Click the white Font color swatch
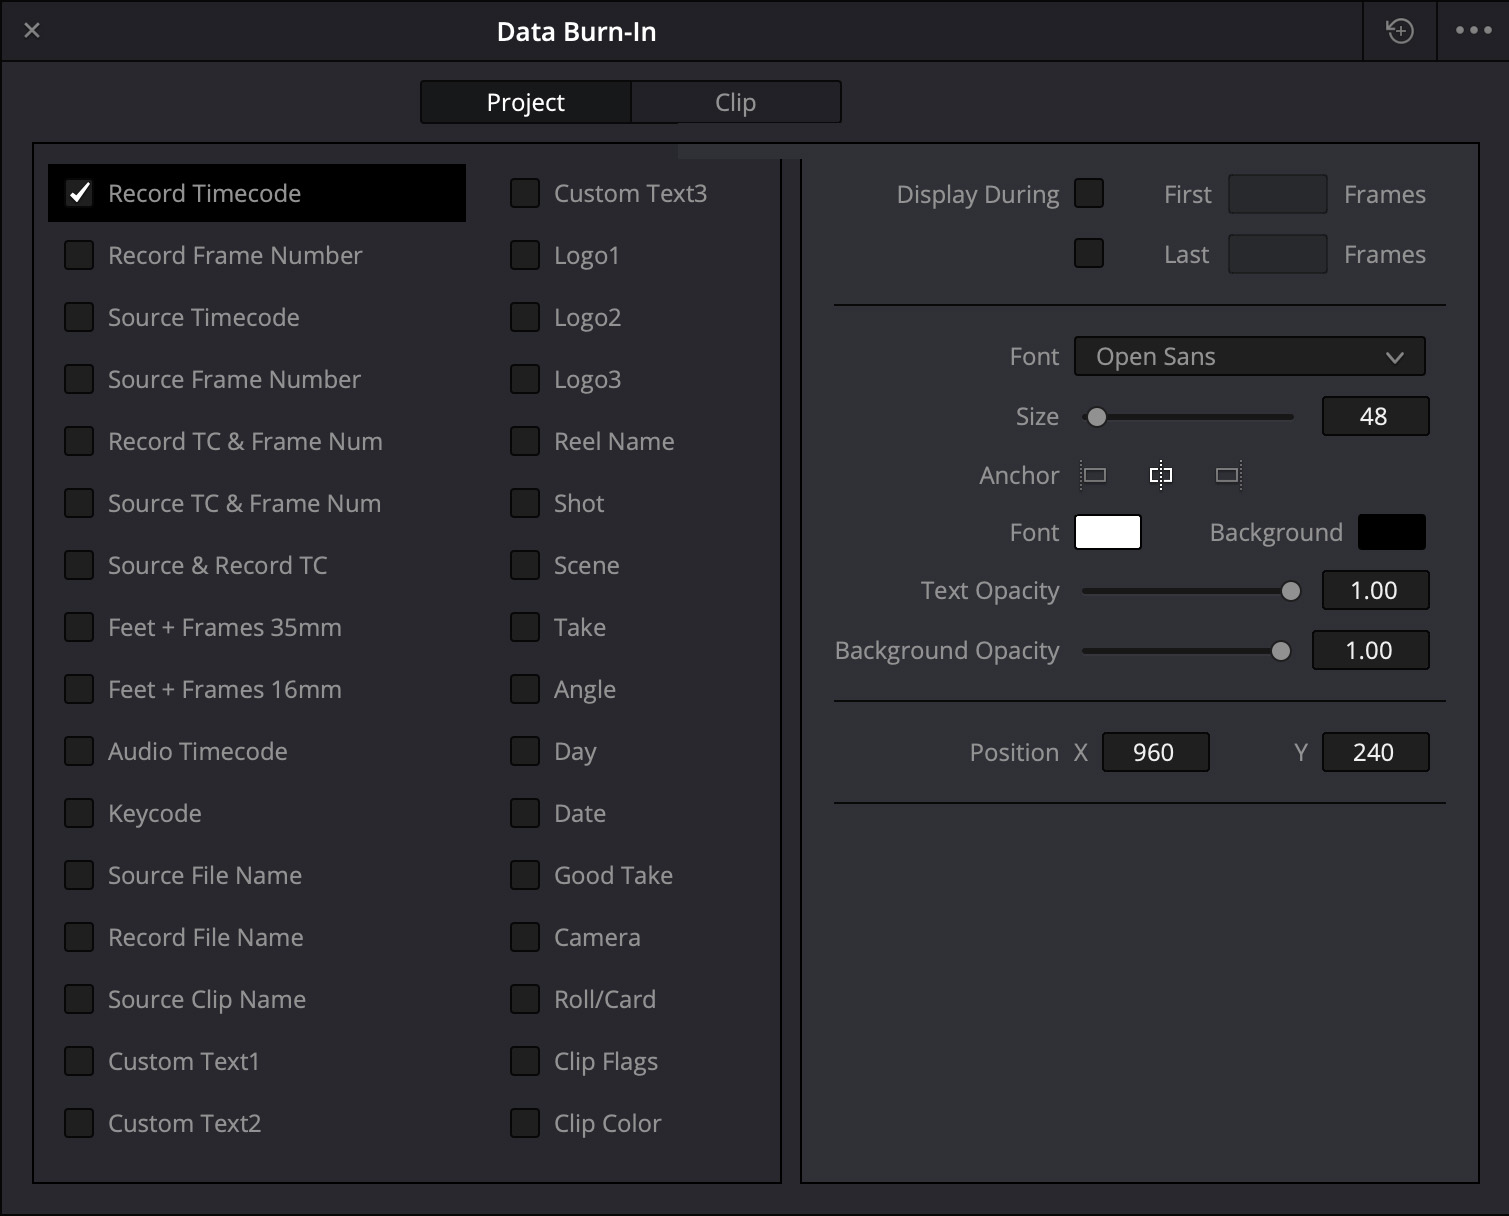 click(1107, 532)
